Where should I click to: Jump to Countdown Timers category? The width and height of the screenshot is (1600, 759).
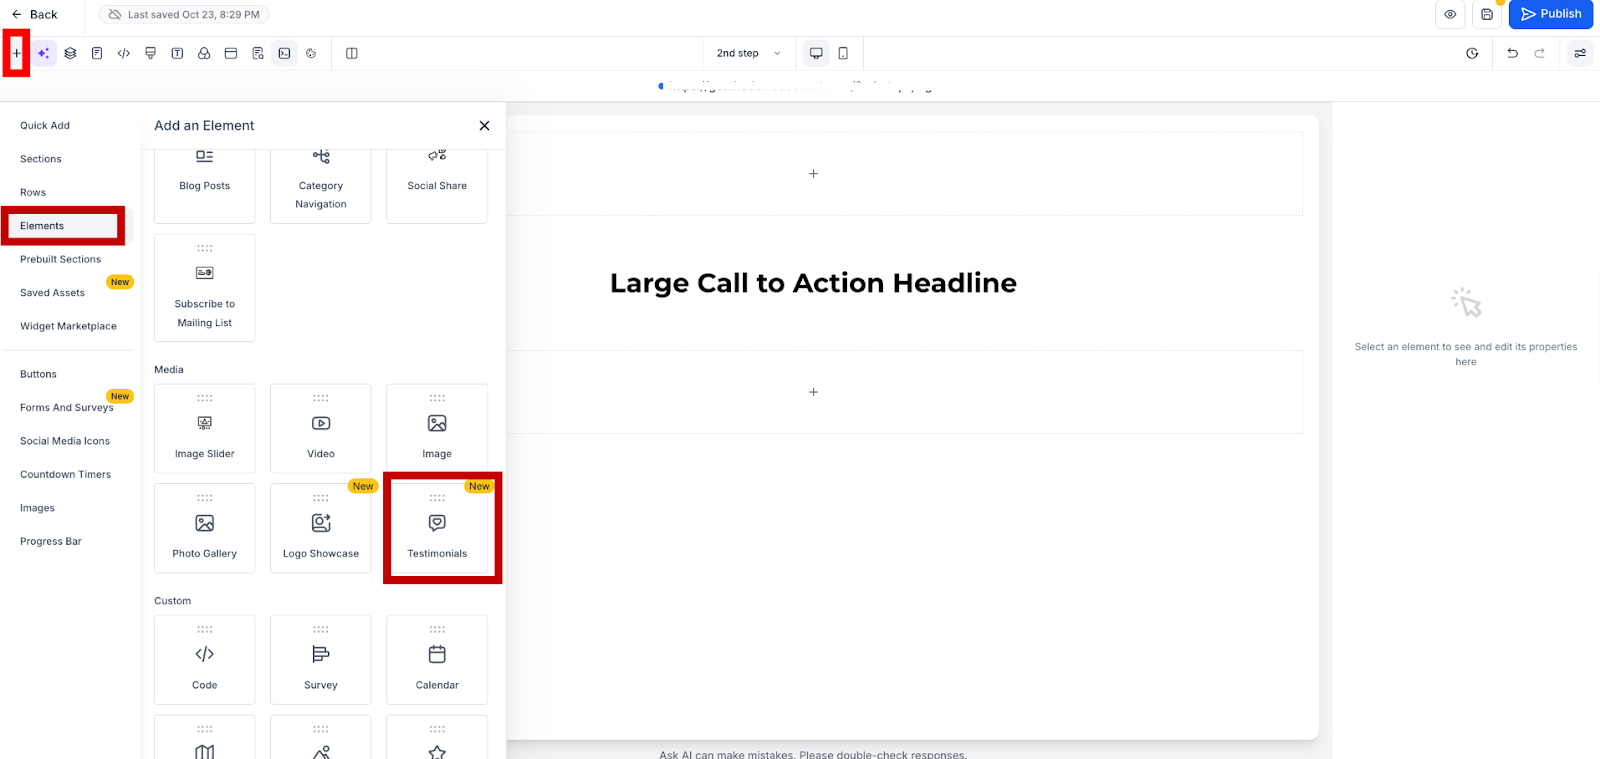(65, 475)
